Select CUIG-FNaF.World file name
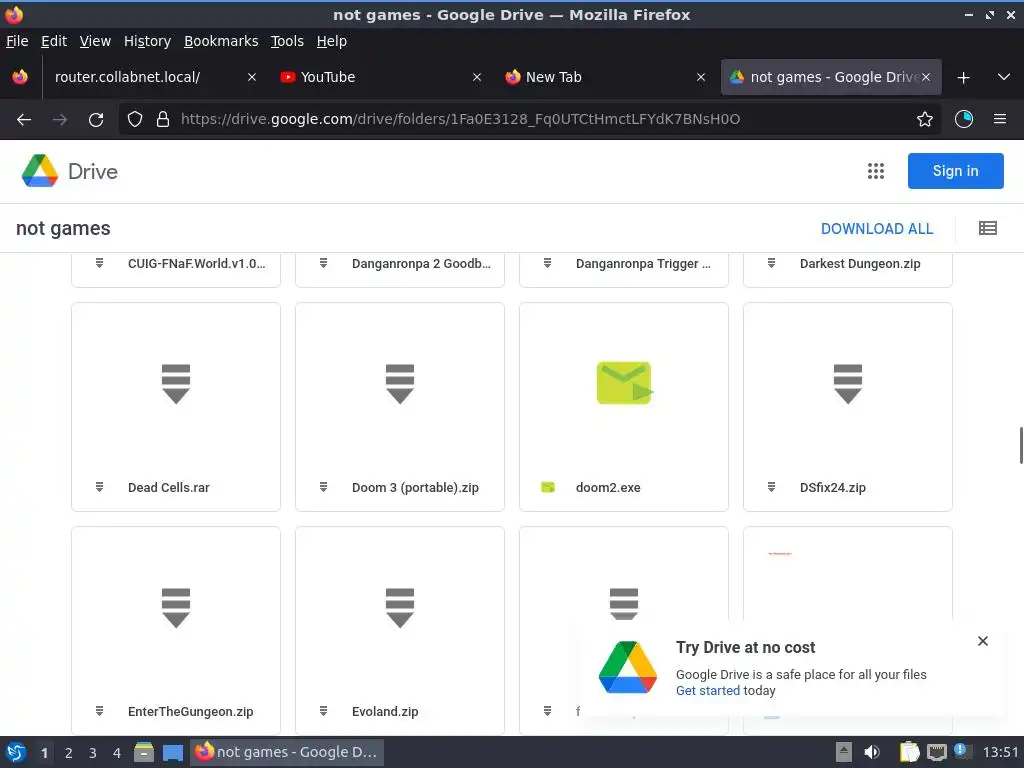 coord(197,264)
